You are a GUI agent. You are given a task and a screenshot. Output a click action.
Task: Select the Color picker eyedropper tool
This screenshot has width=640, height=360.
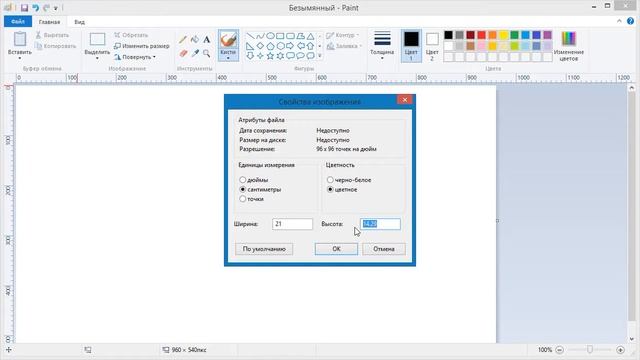coord(195,53)
